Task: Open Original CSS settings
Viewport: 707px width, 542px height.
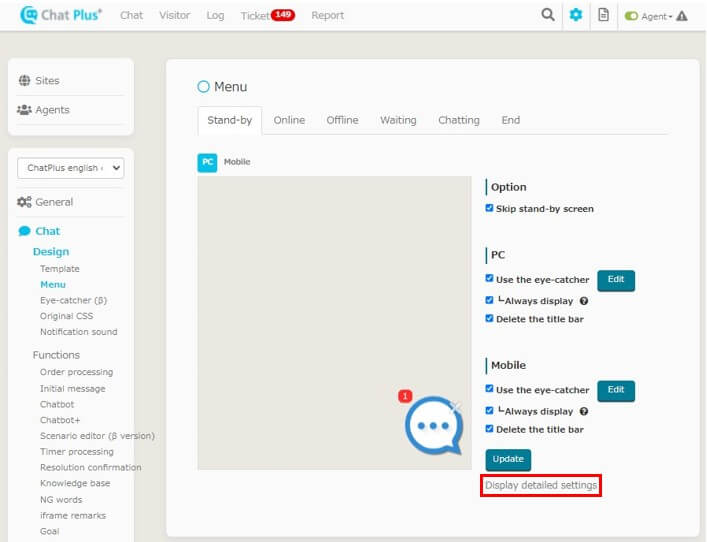Action: [66, 316]
